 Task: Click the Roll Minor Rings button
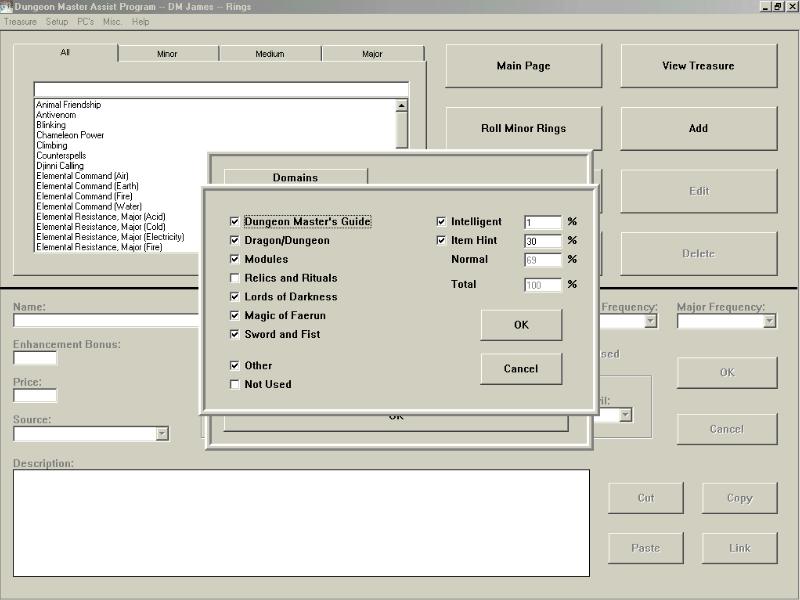(x=523, y=128)
